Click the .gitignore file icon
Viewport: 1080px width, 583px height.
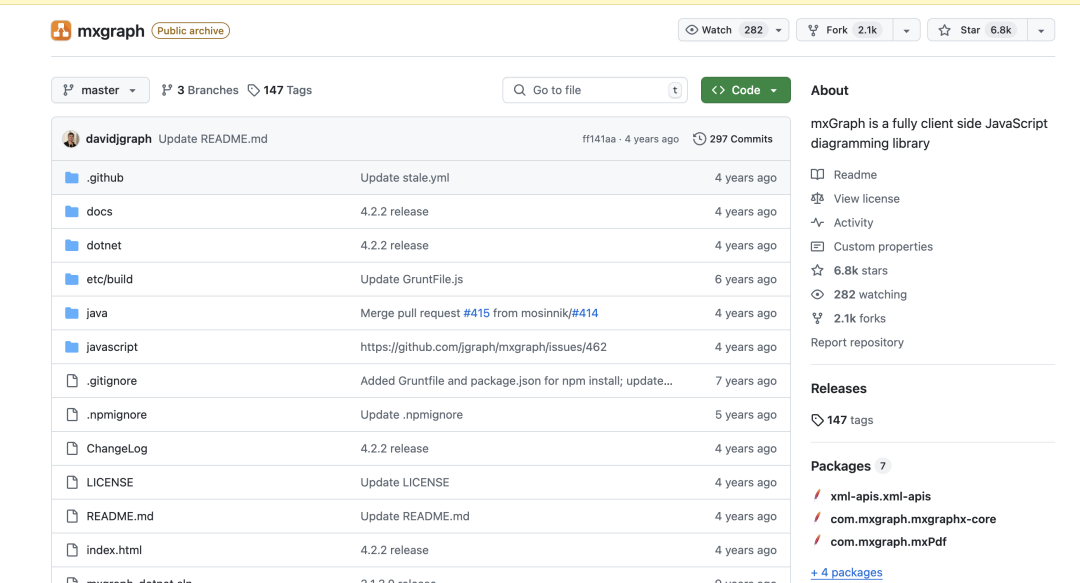point(72,380)
